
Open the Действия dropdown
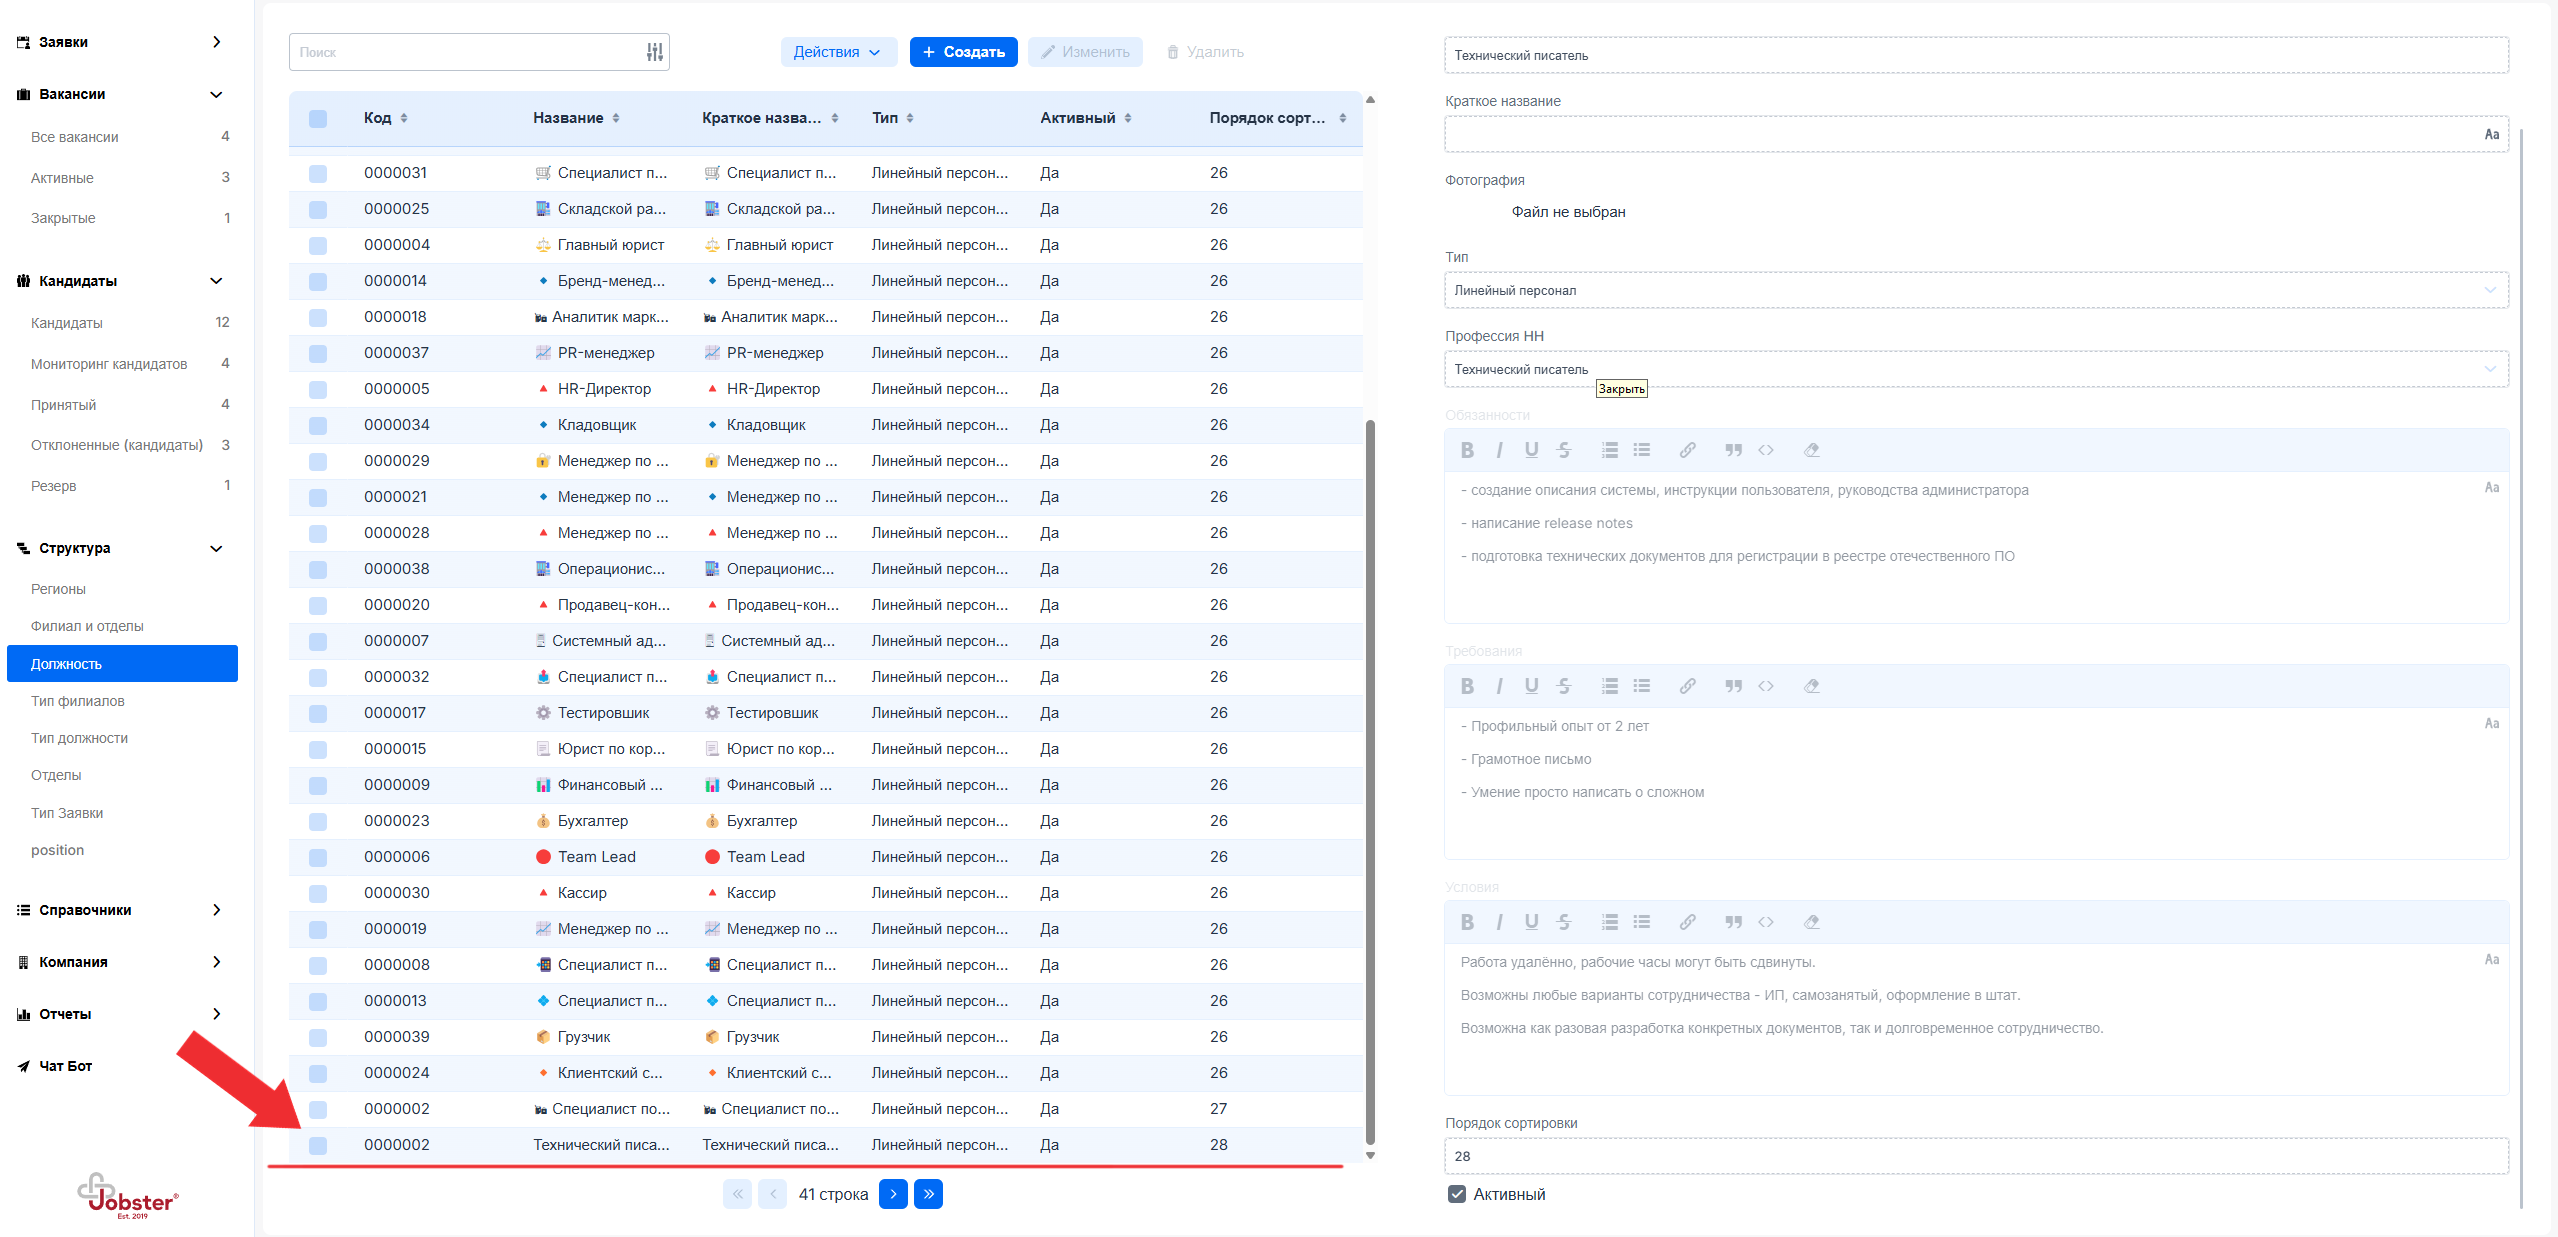pos(837,52)
